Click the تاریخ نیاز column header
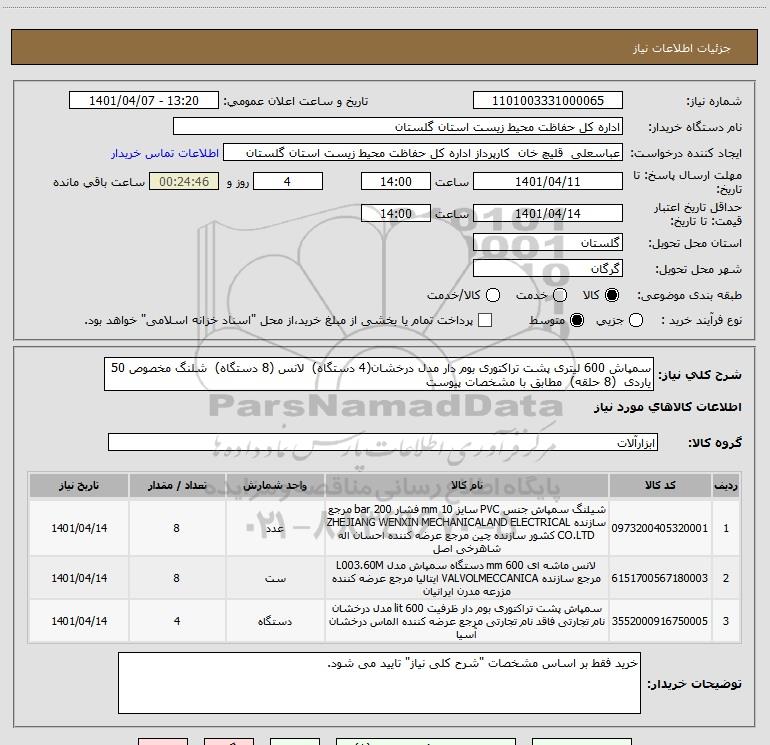 coord(79,486)
